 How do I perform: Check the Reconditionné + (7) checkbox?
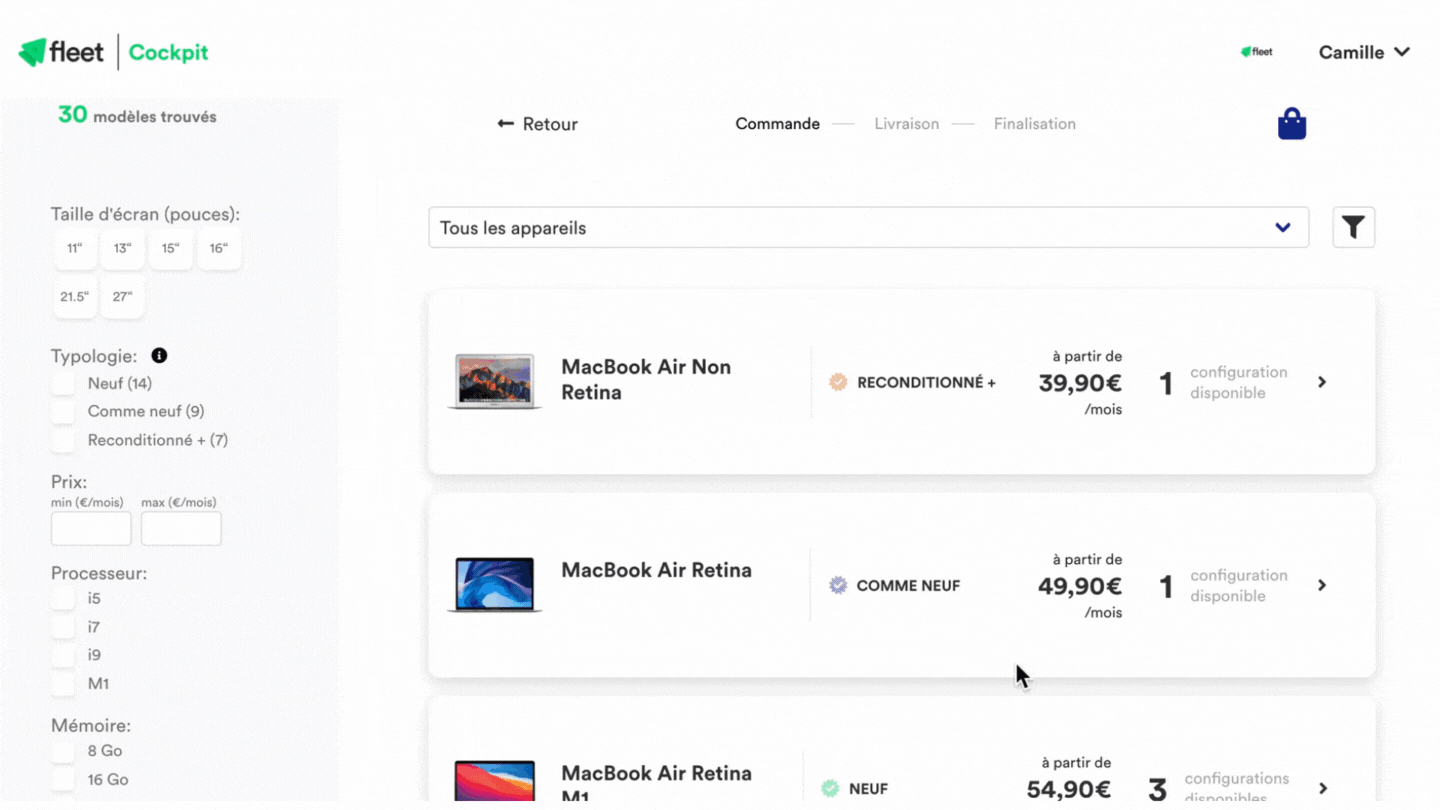(x=63, y=440)
